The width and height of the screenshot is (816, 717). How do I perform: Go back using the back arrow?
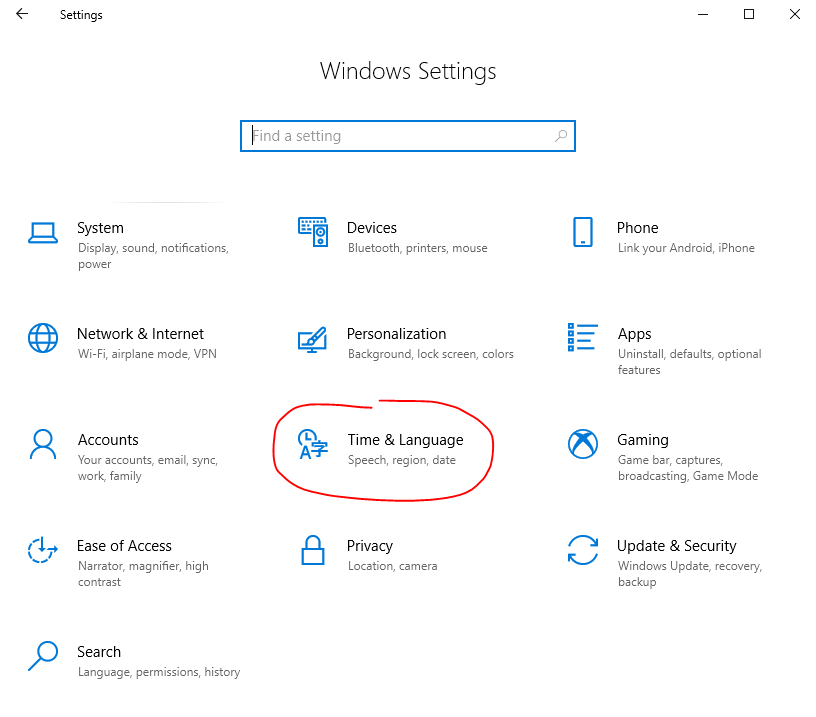point(22,14)
